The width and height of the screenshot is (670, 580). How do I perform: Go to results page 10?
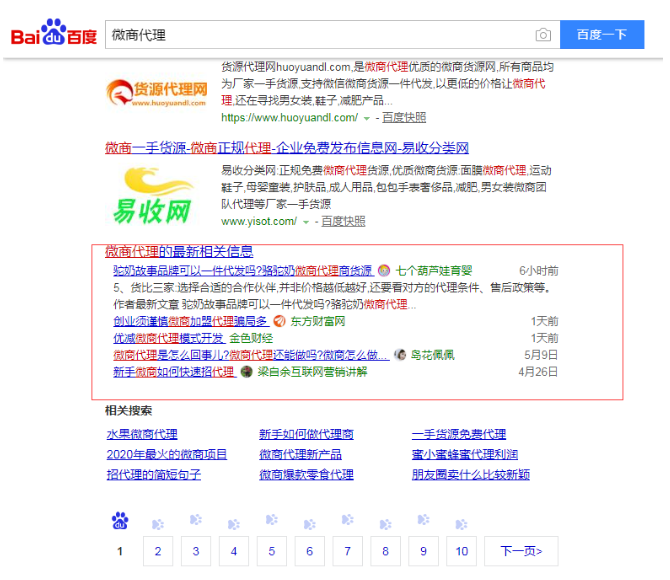(461, 551)
